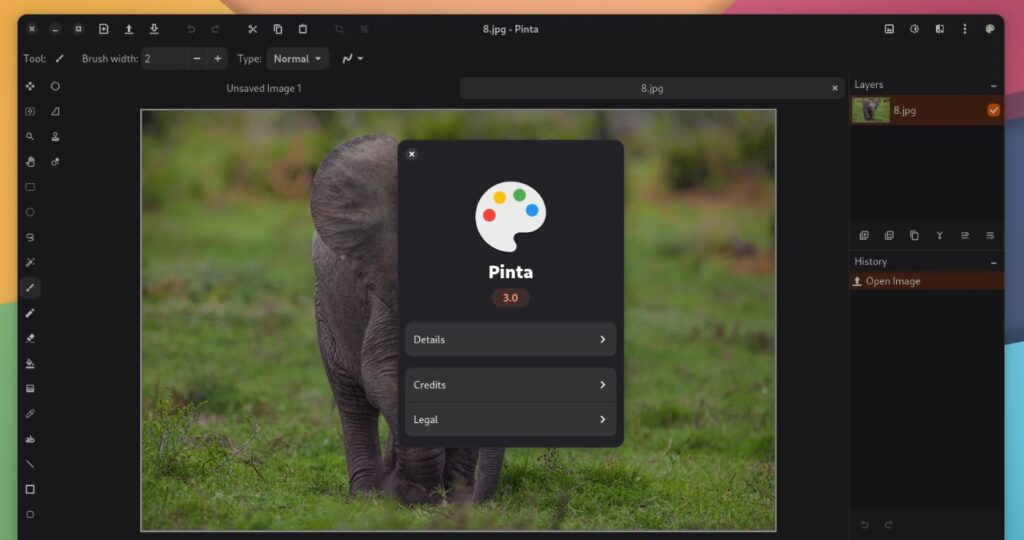The height and width of the screenshot is (540, 1024).
Task: Open the Image menu icon
Action: pyautogui.click(x=889, y=29)
